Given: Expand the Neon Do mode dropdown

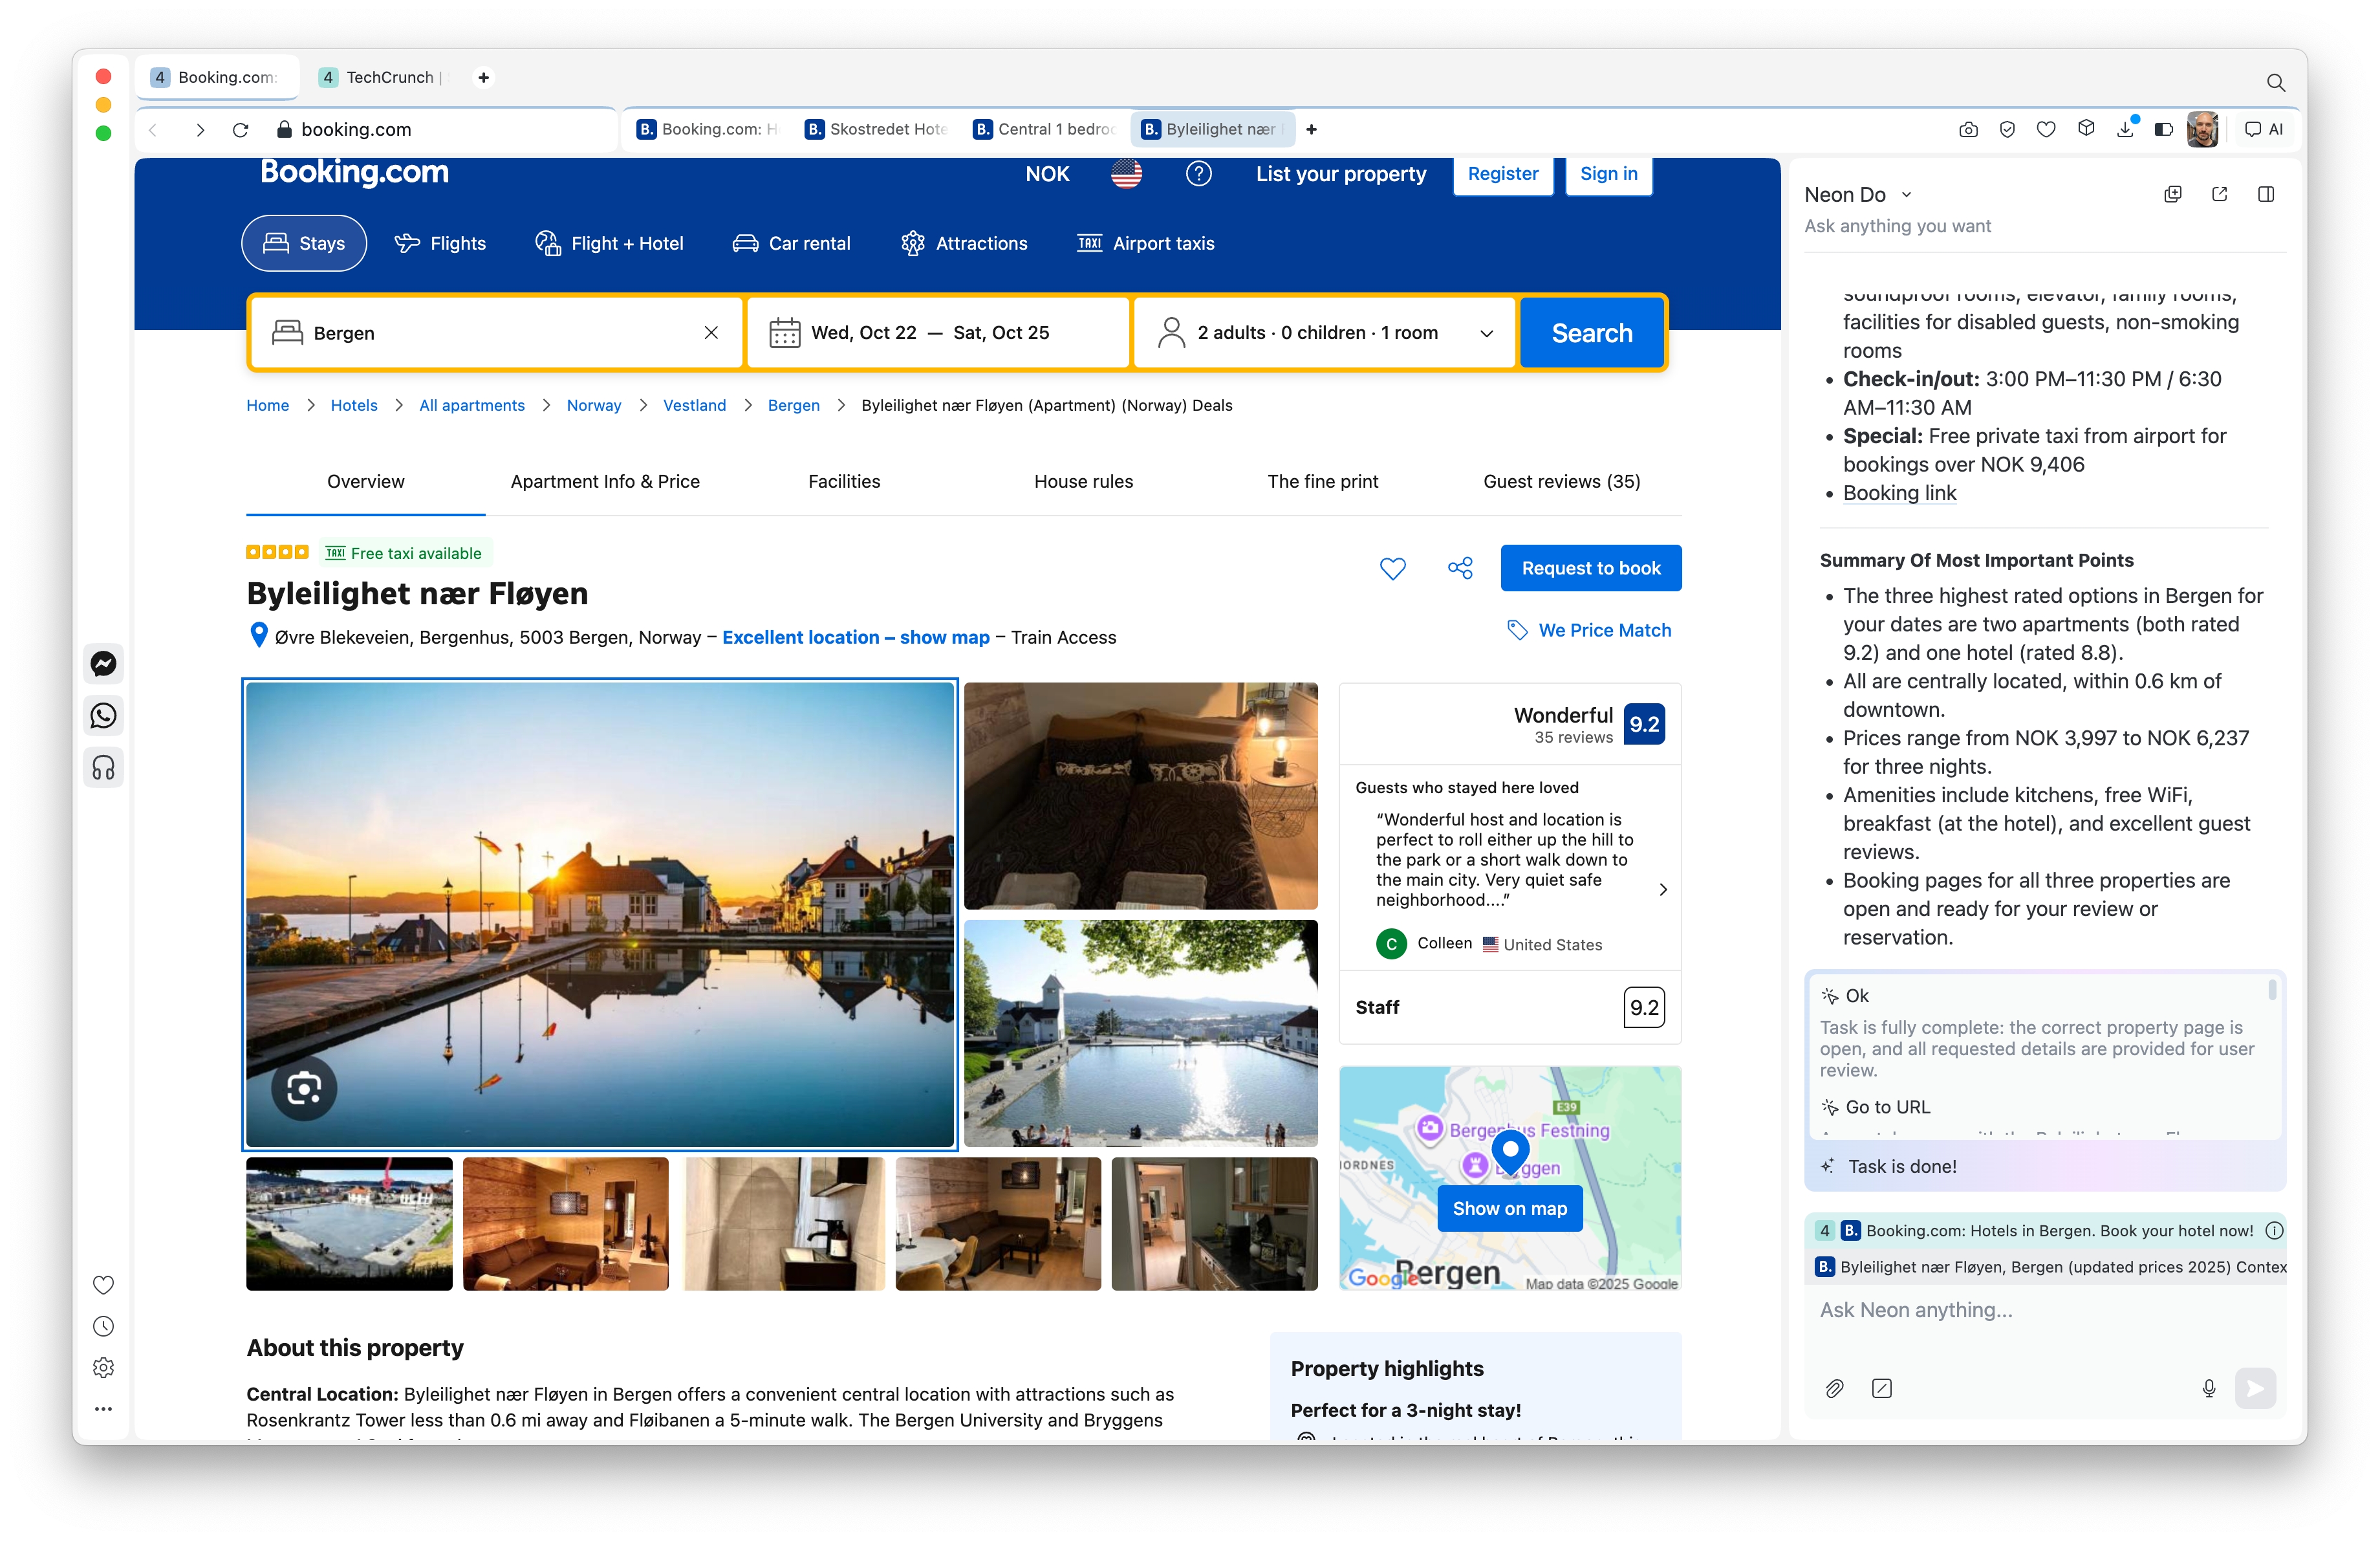Looking at the screenshot, I should (1906, 195).
